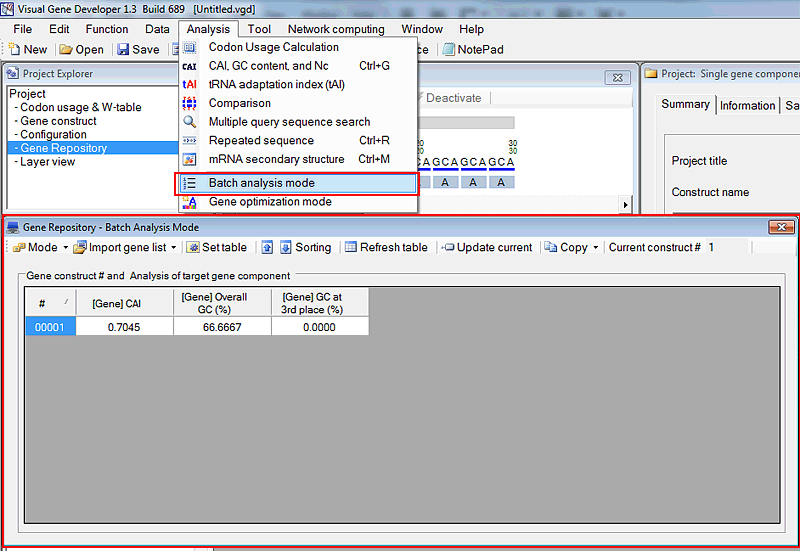Click the sort ascending up-arrow icon
Viewport: 800px width, 551px height.
point(267,247)
